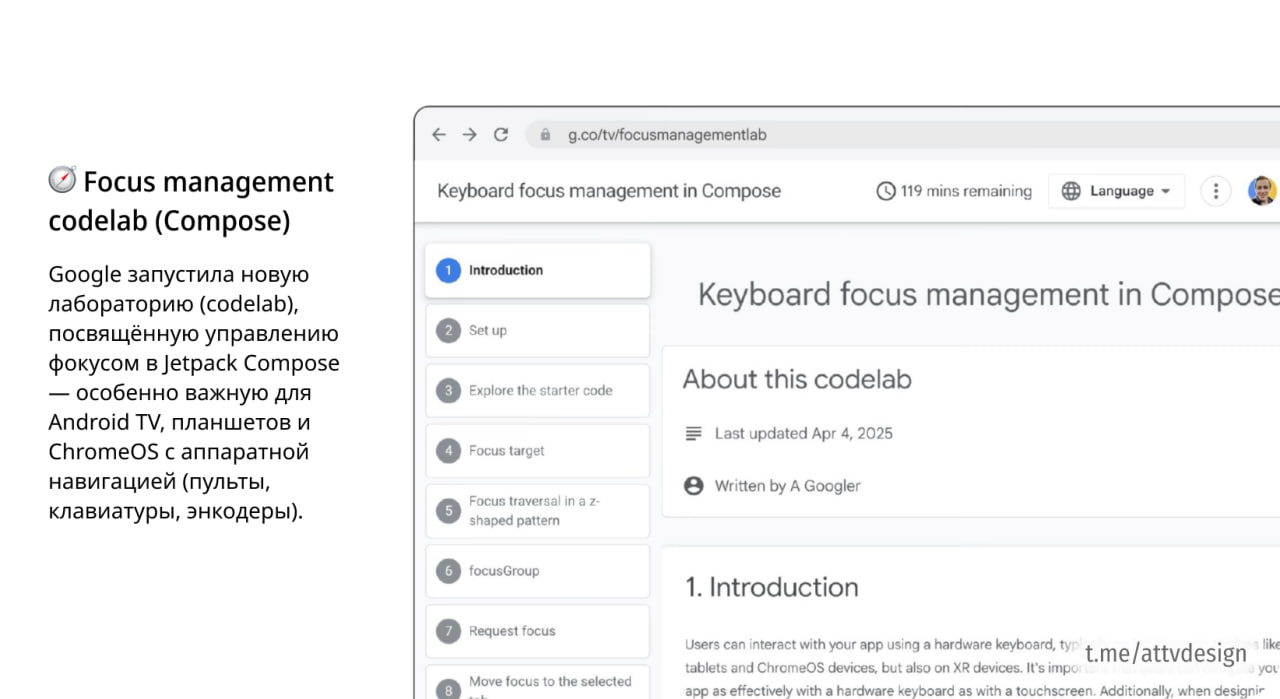Open the Language dropdown
The height and width of the screenshot is (699, 1280).
pyautogui.click(x=1116, y=191)
